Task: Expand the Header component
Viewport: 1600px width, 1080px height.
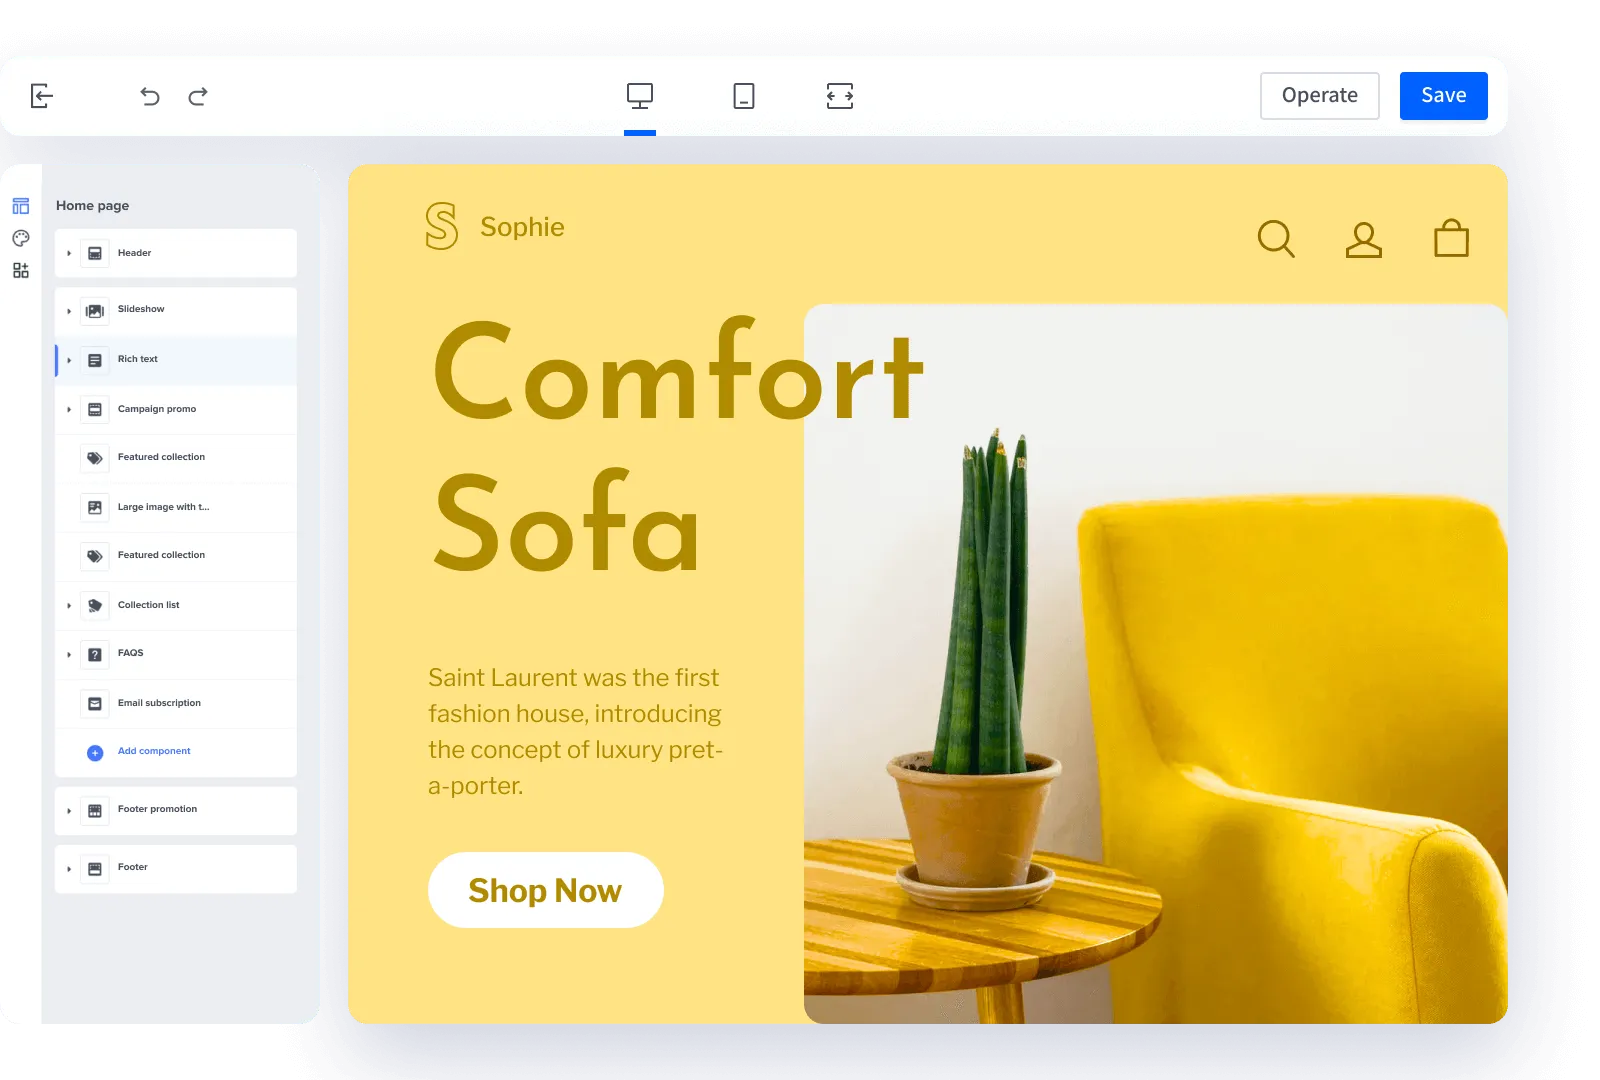Action: tap(69, 253)
